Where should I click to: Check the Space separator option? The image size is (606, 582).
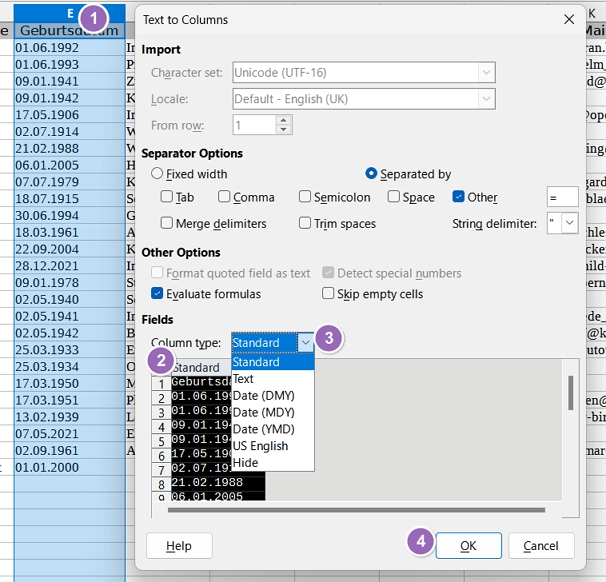click(x=395, y=197)
